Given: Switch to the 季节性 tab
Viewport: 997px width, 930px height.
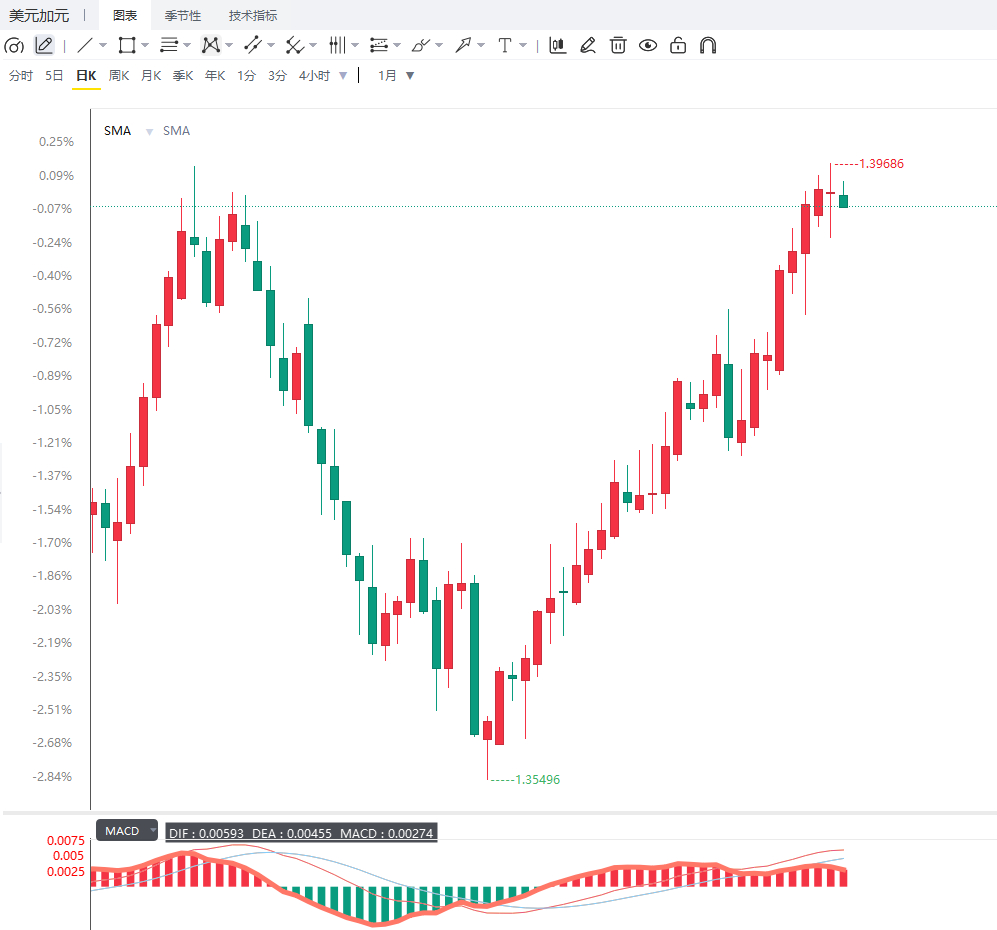Looking at the screenshot, I should point(183,15).
